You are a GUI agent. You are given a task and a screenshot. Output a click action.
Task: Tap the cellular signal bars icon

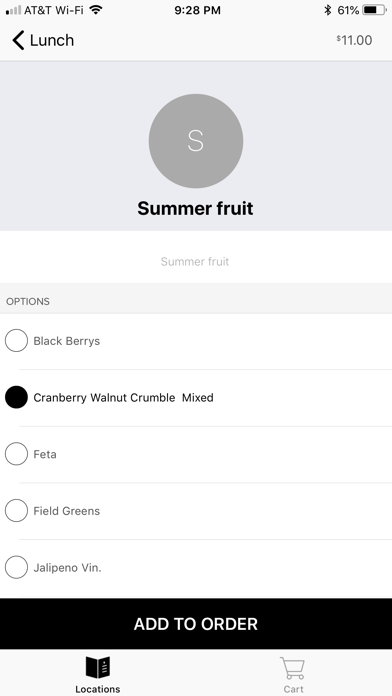[x=13, y=10]
